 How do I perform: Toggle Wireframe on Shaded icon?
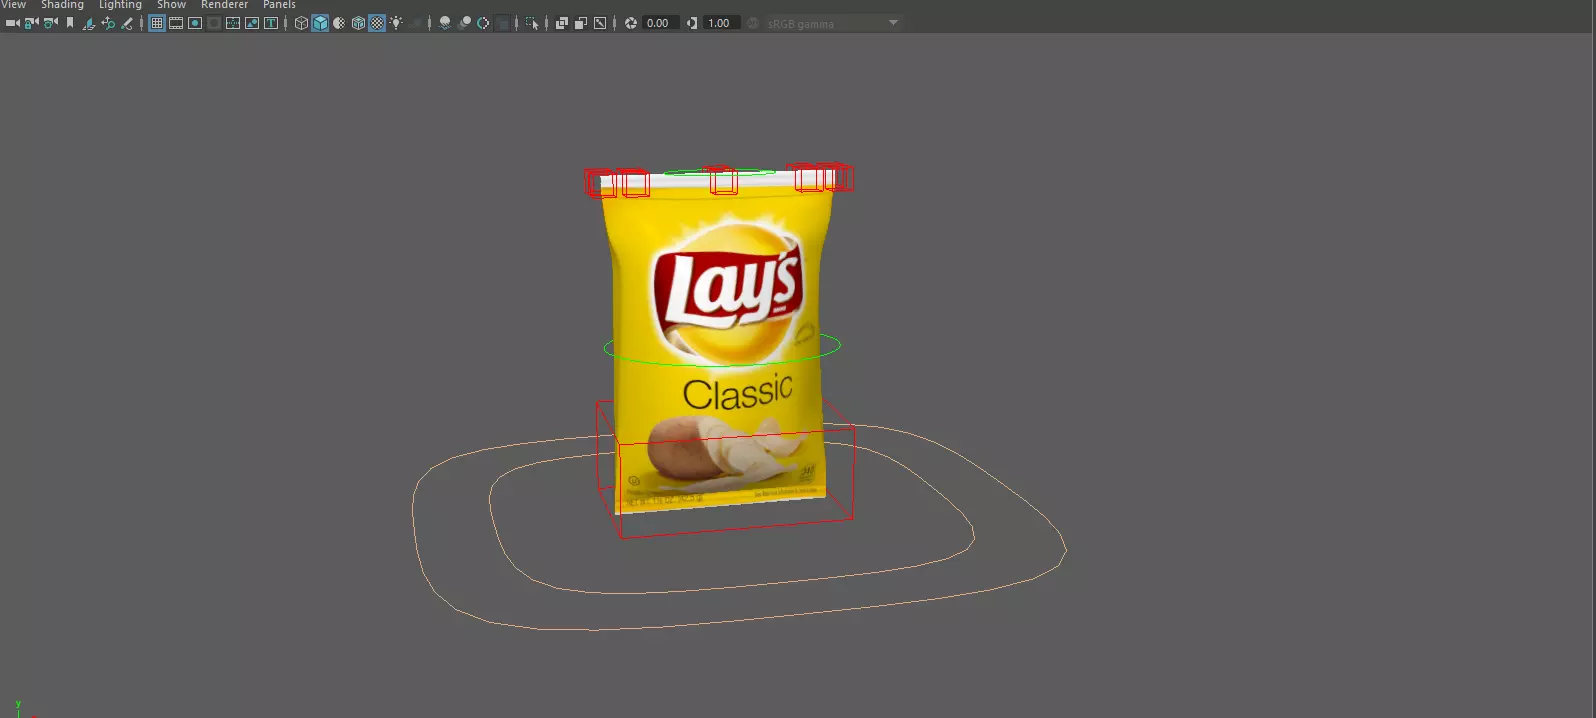click(358, 23)
